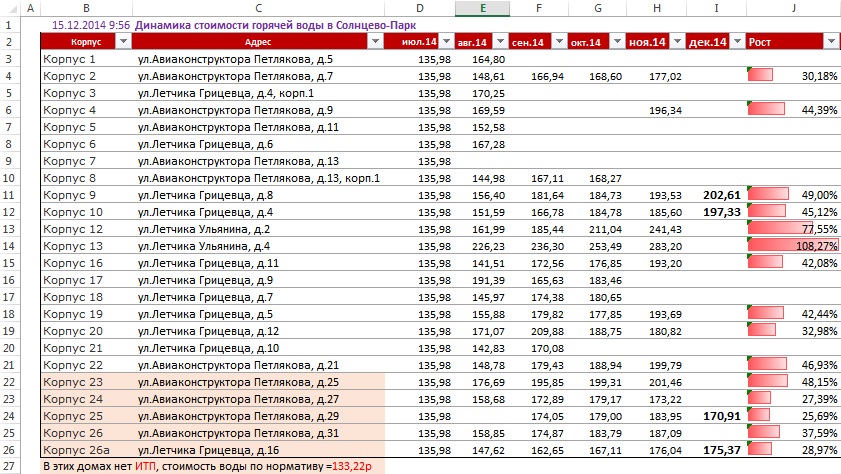Select the cell with value 201,46
This screenshot has height=474, width=841.
(656, 382)
